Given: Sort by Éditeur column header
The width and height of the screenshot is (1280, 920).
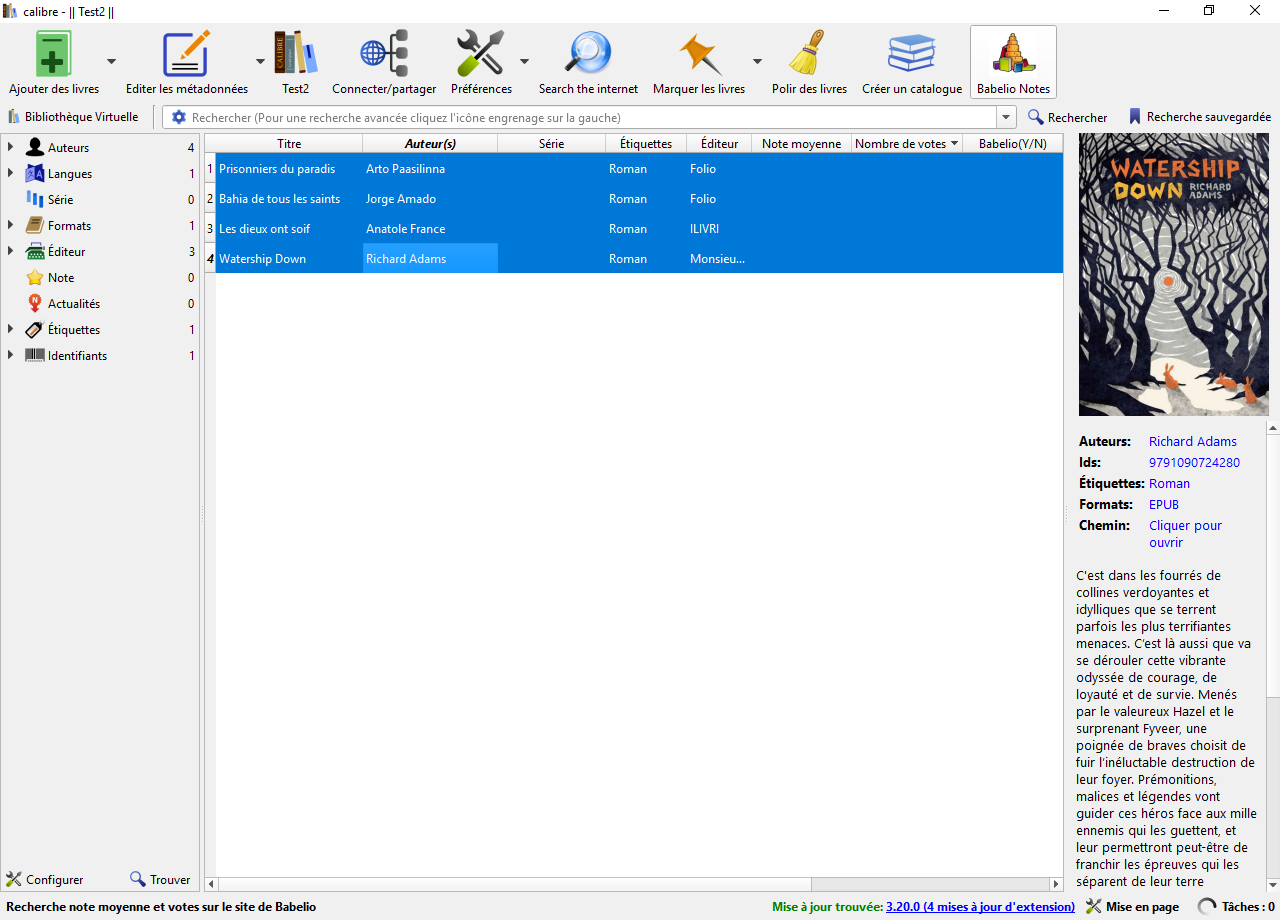Looking at the screenshot, I should point(719,144).
